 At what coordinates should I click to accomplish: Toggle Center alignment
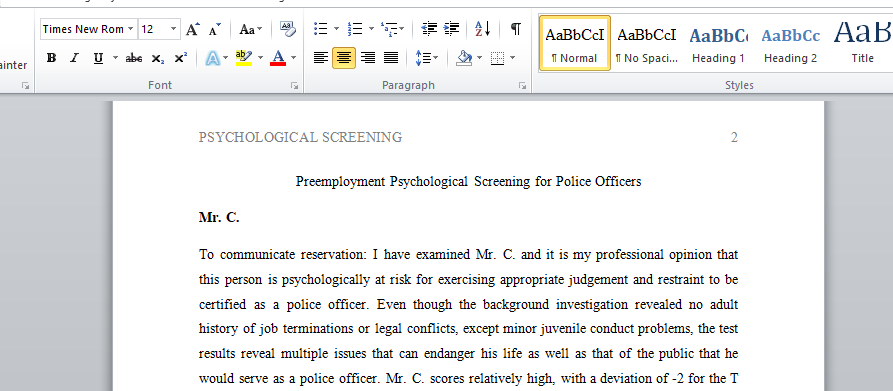(x=344, y=57)
